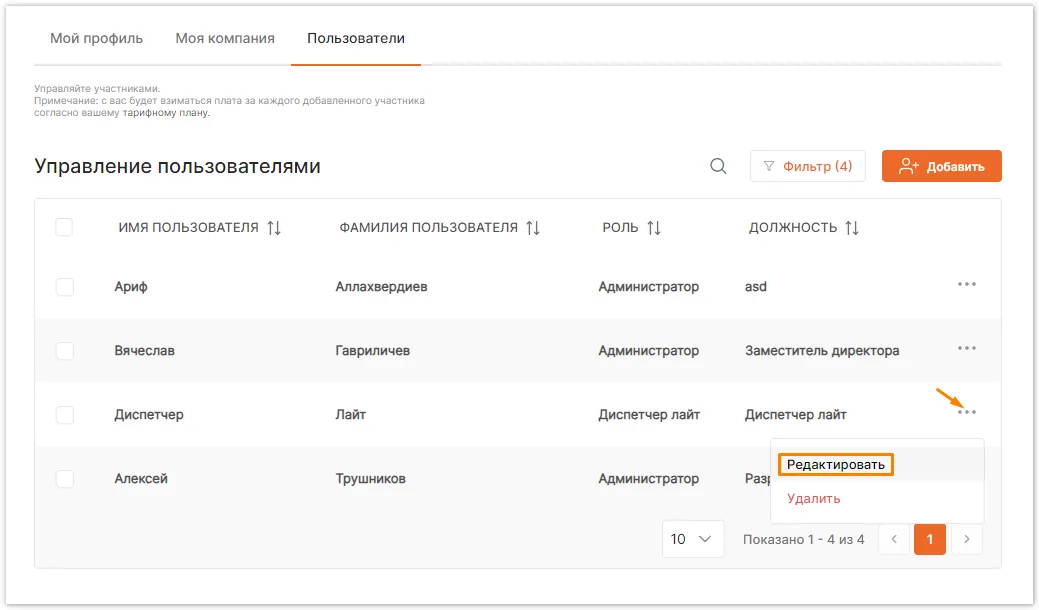The height and width of the screenshot is (610, 1039).
Task: Switch to Моя компания tab
Action: click(x=225, y=38)
